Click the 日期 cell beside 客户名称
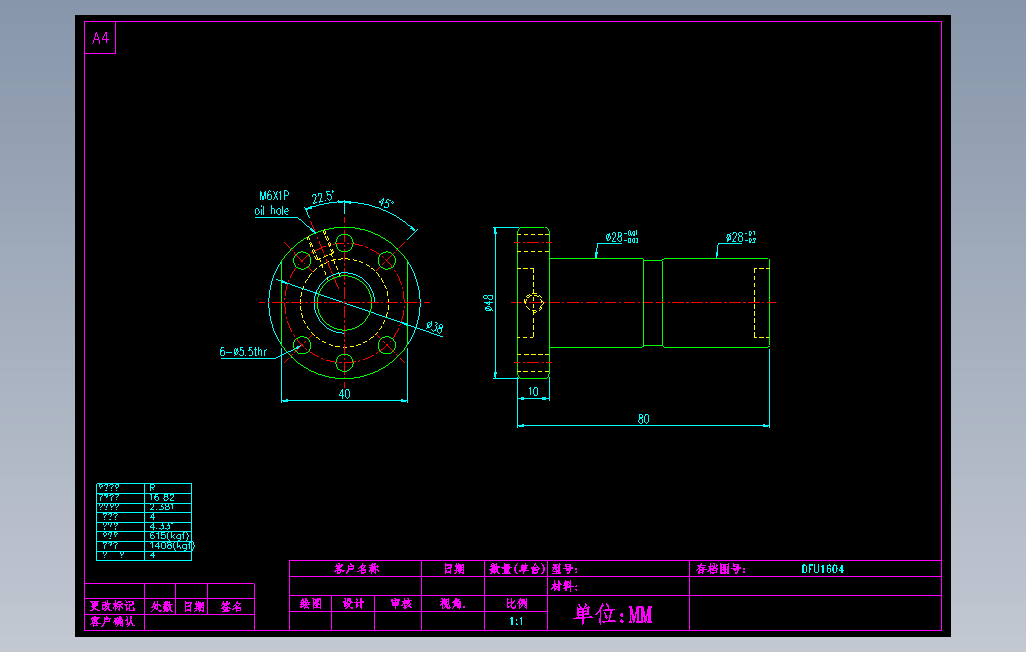 coord(454,569)
